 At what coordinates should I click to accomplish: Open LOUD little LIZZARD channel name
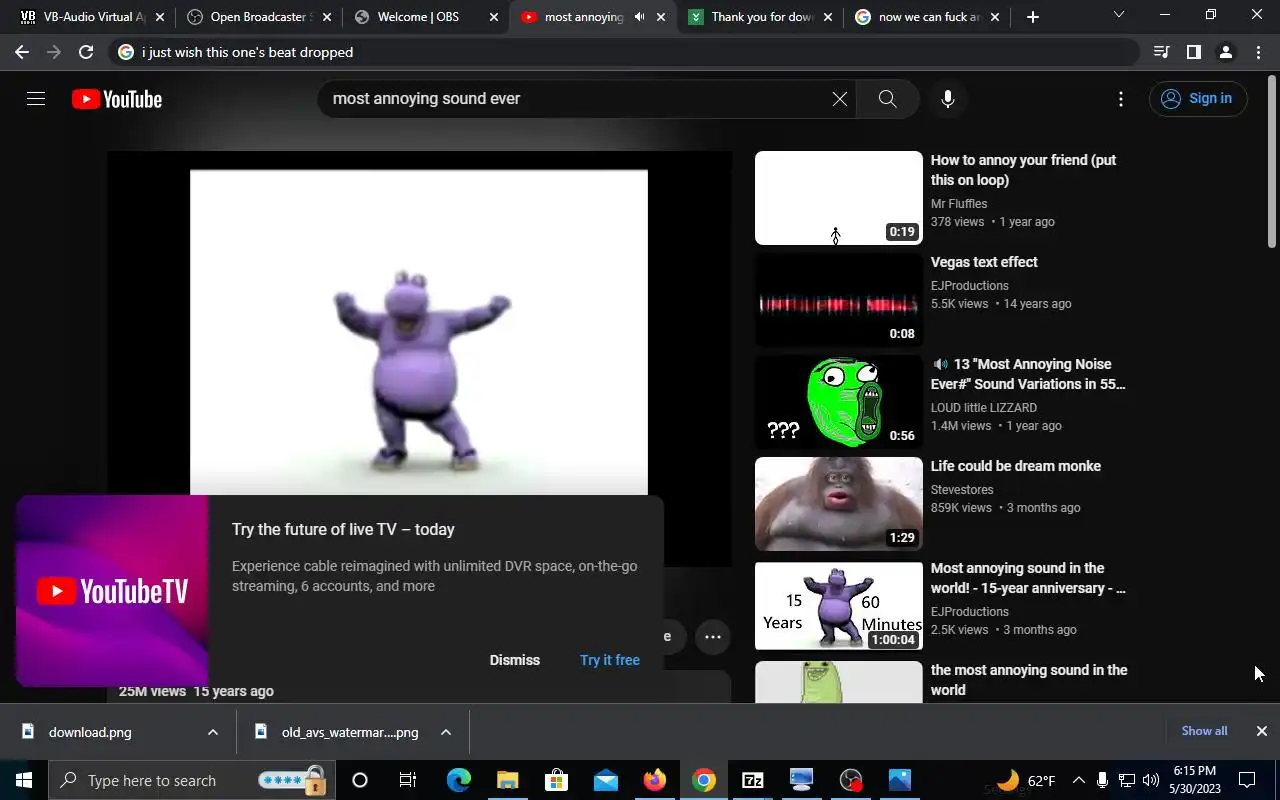pyautogui.click(x=983, y=408)
